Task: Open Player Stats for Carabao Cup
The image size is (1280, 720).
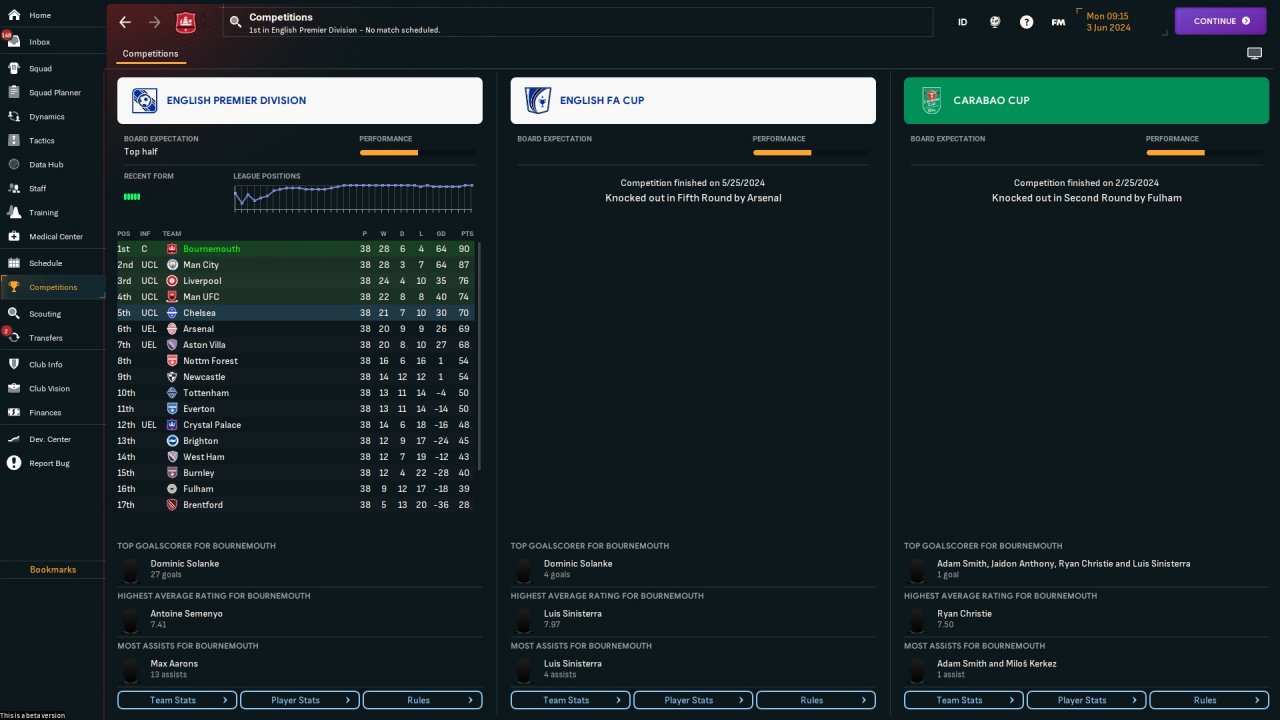Action: [x=1087, y=700]
